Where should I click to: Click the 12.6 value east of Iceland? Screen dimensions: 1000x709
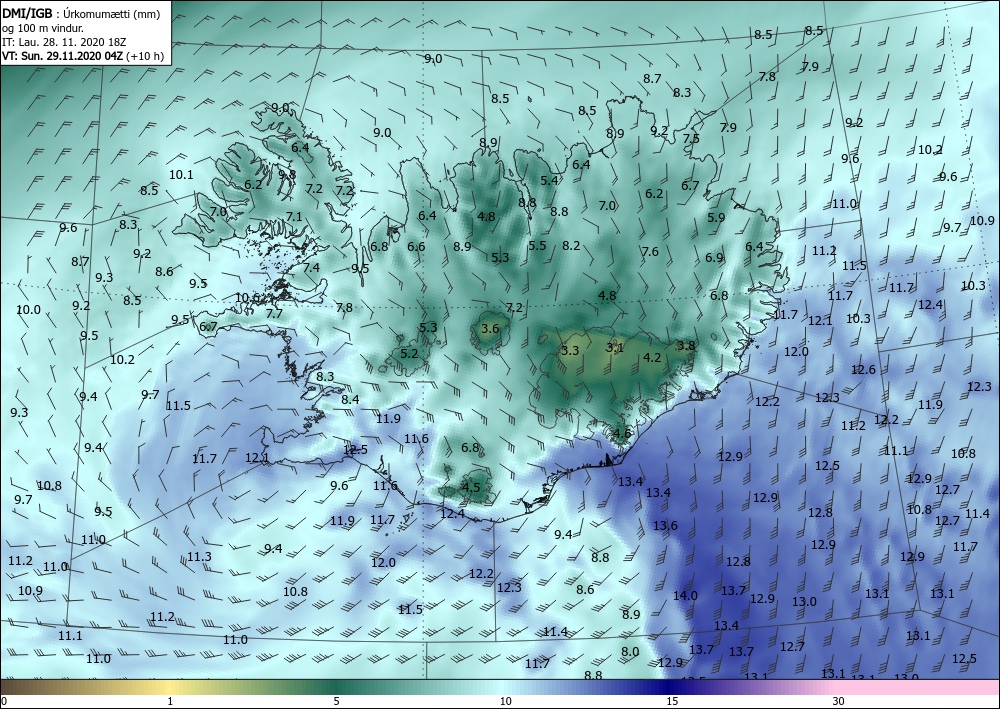[863, 370]
